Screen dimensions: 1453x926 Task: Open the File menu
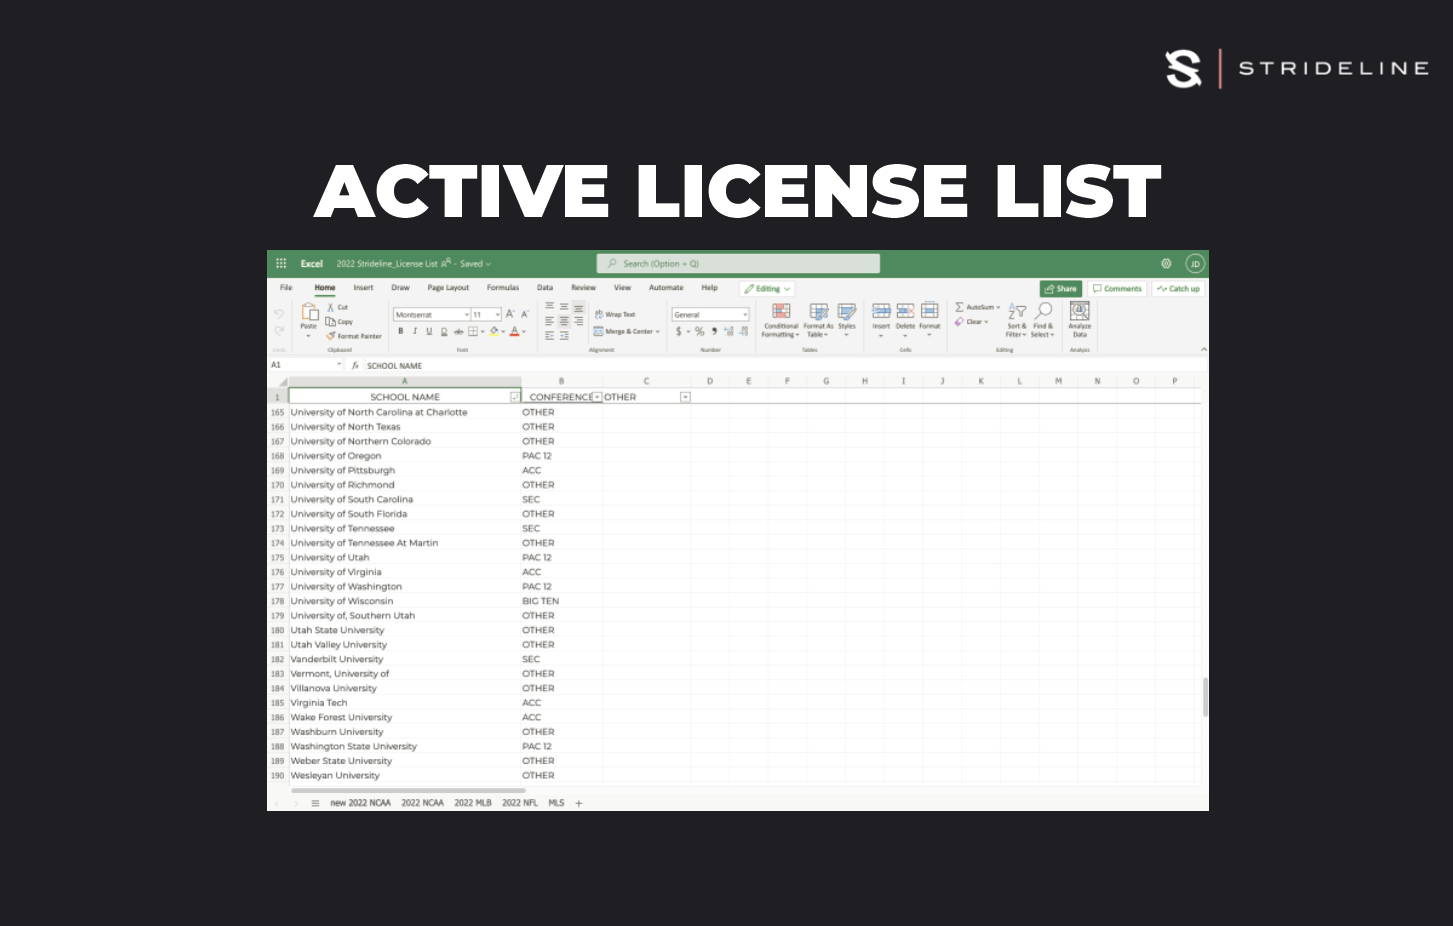[286, 288]
